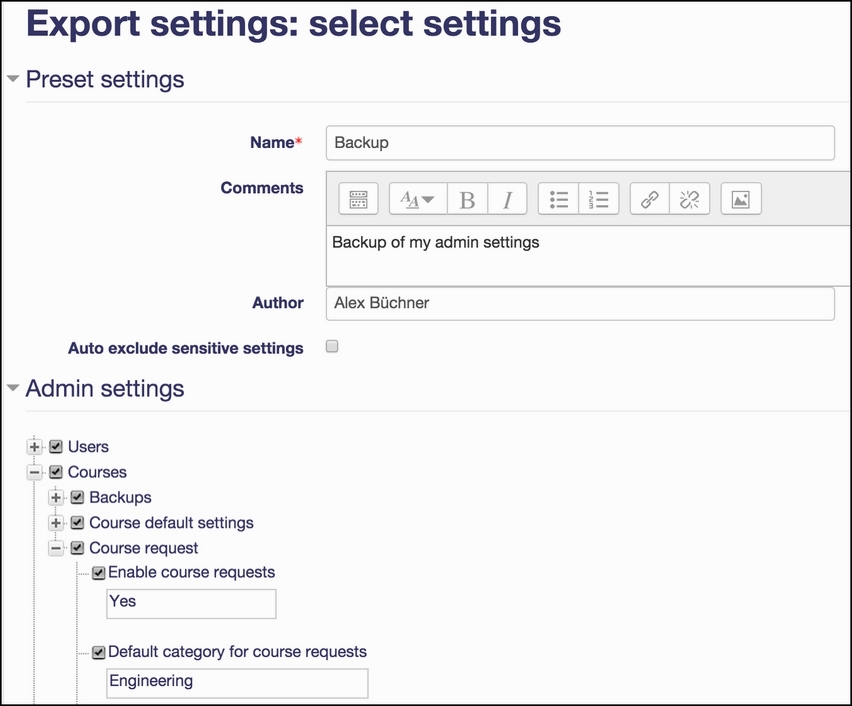This screenshot has width=852, height=706.
Task: Collapse the Courses tree node
Action: coord(34,472)
